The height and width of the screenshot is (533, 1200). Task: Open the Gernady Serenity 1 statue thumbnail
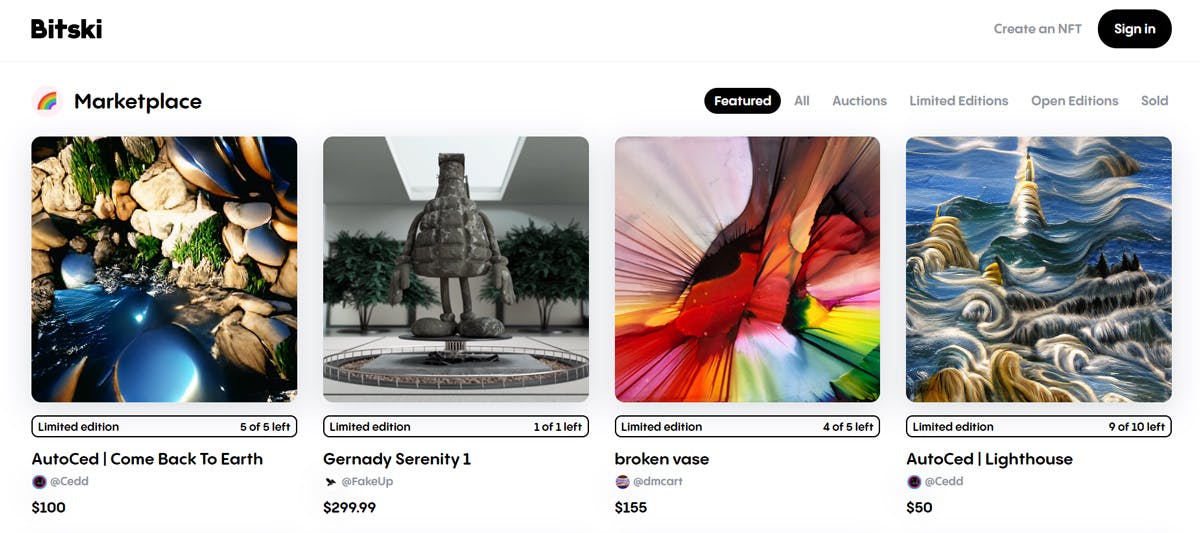(x=456, y=269)
